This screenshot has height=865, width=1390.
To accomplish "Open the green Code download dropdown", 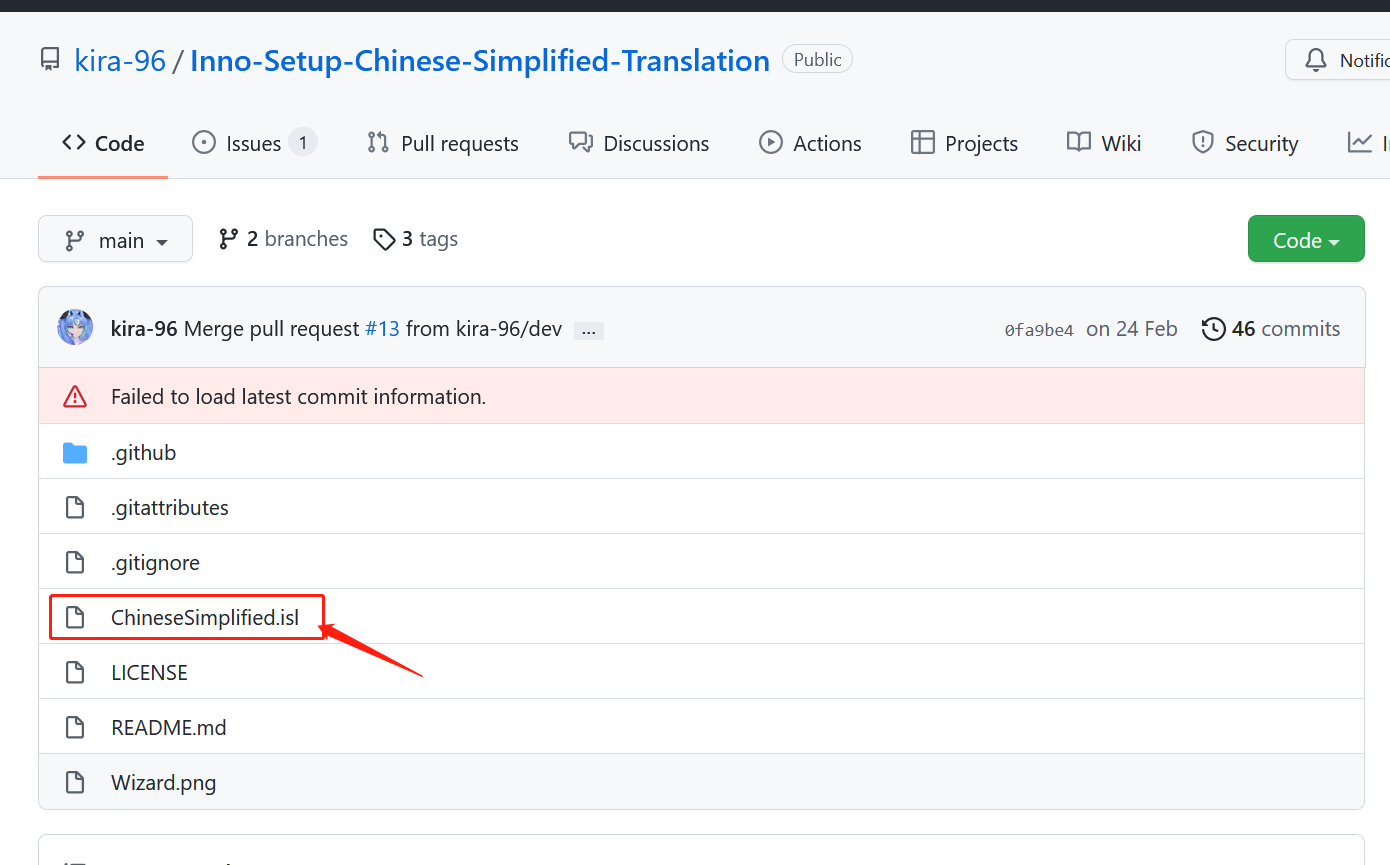I will tap(1306, 239).
